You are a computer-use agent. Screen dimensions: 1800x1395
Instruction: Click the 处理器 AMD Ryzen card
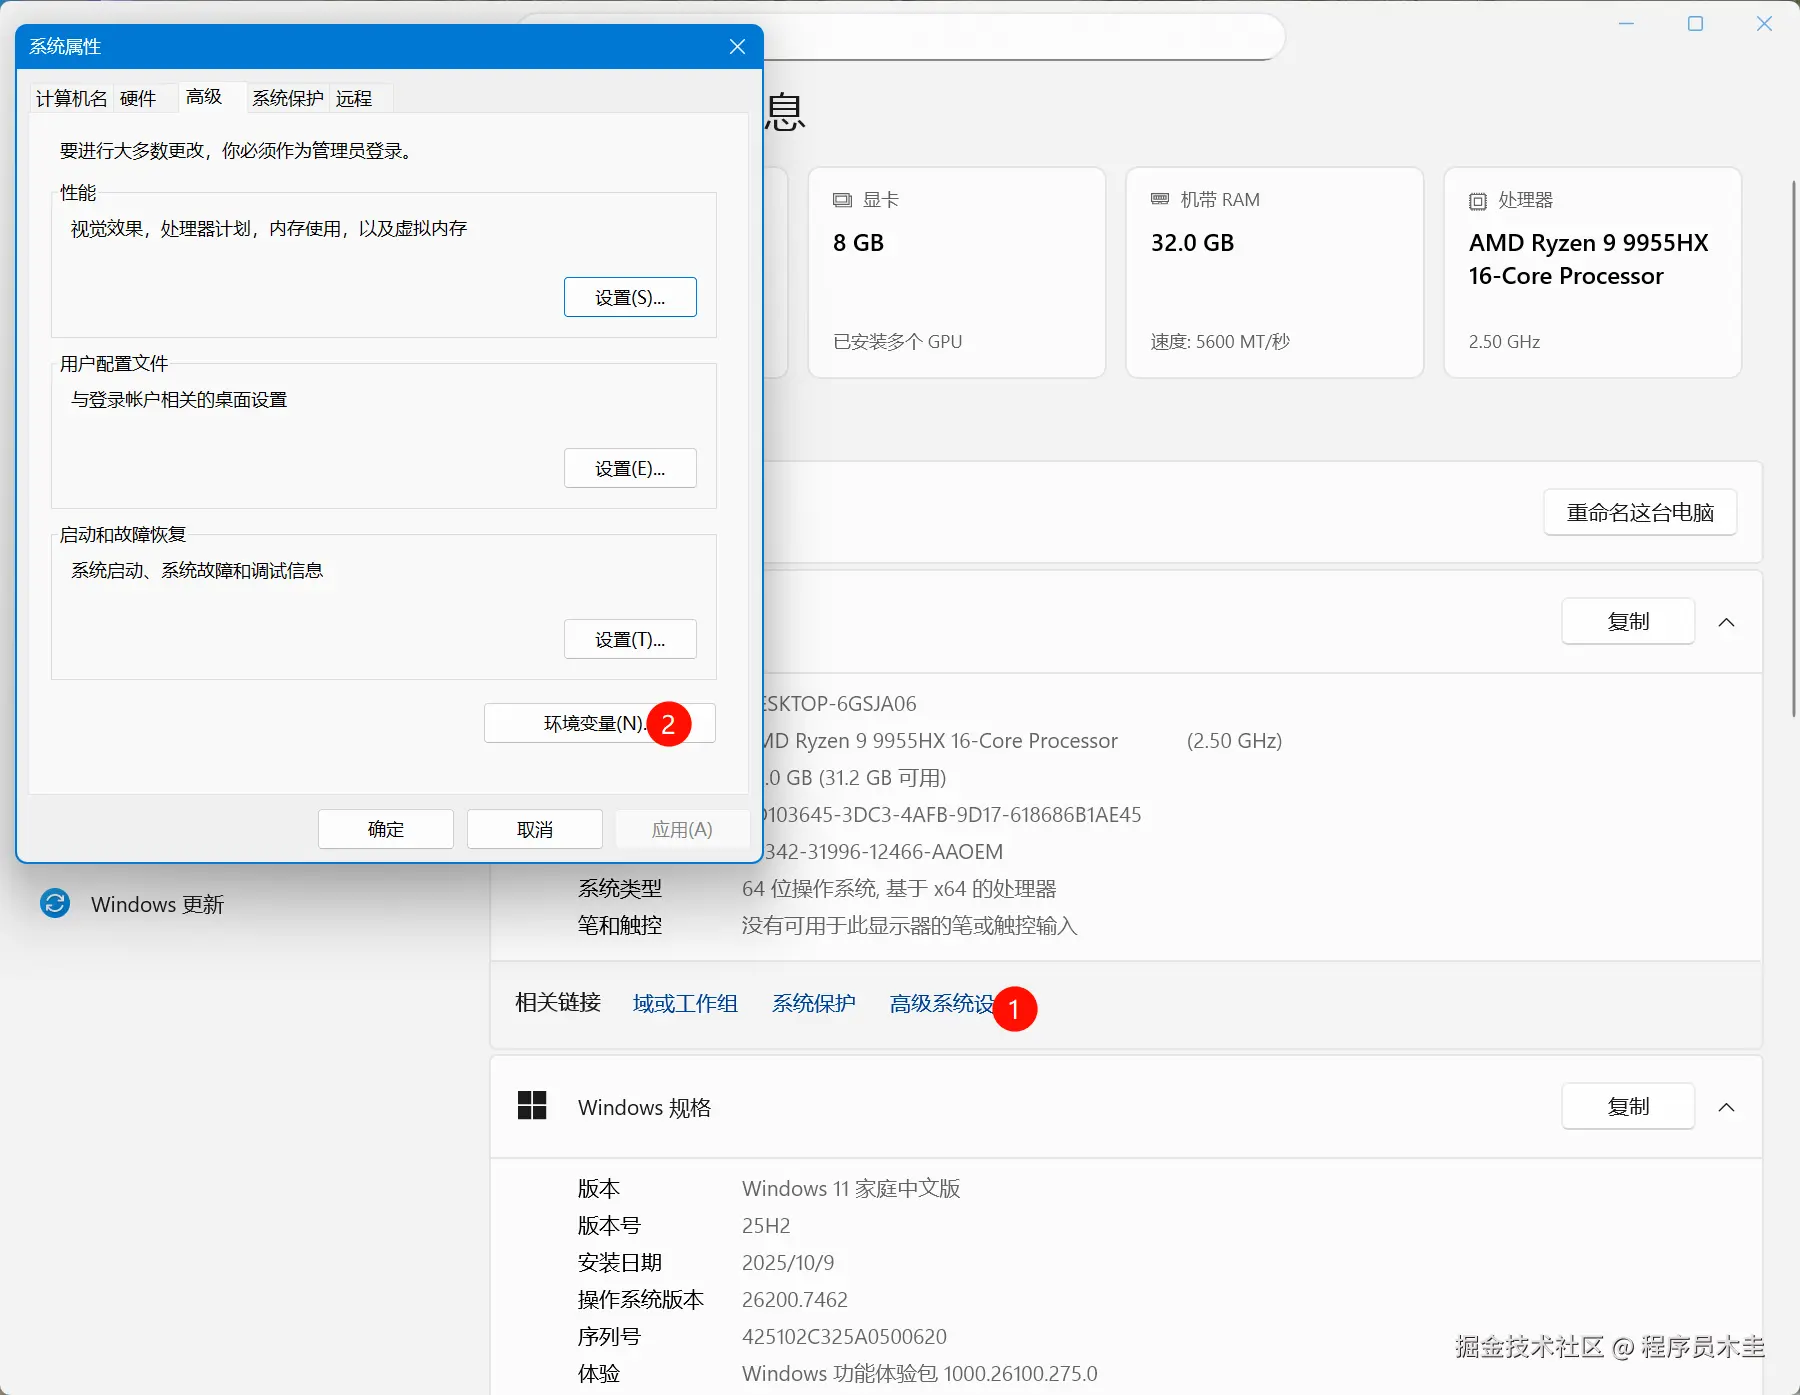1593,272
